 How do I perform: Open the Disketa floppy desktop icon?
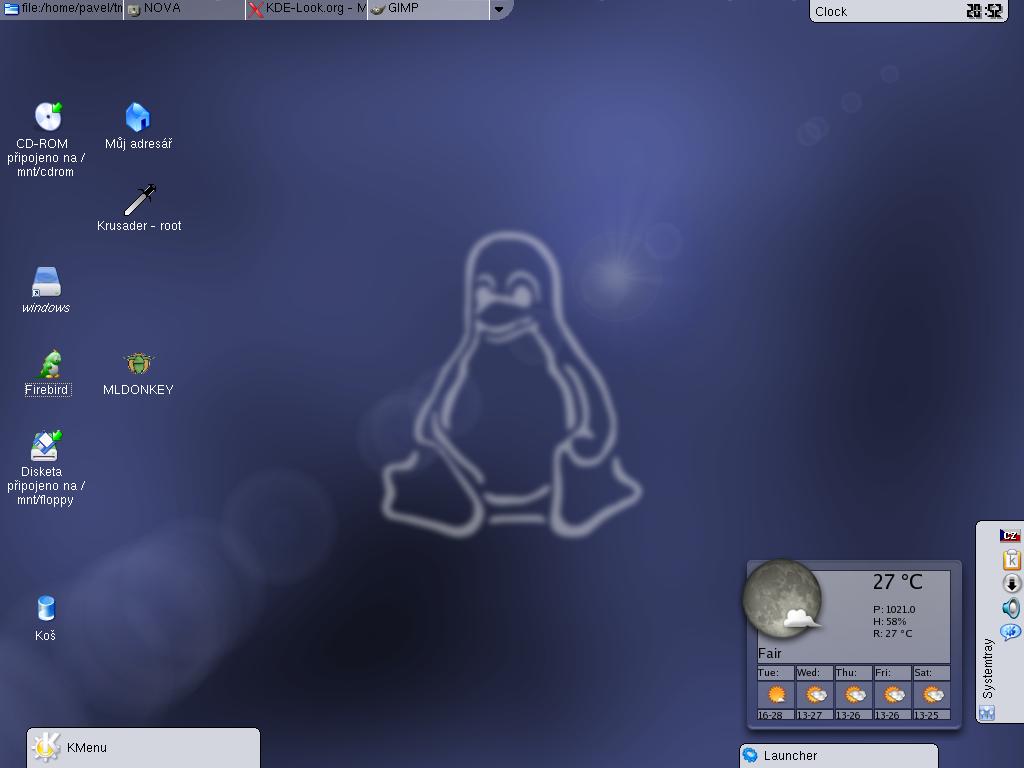(x=46, y=445)
